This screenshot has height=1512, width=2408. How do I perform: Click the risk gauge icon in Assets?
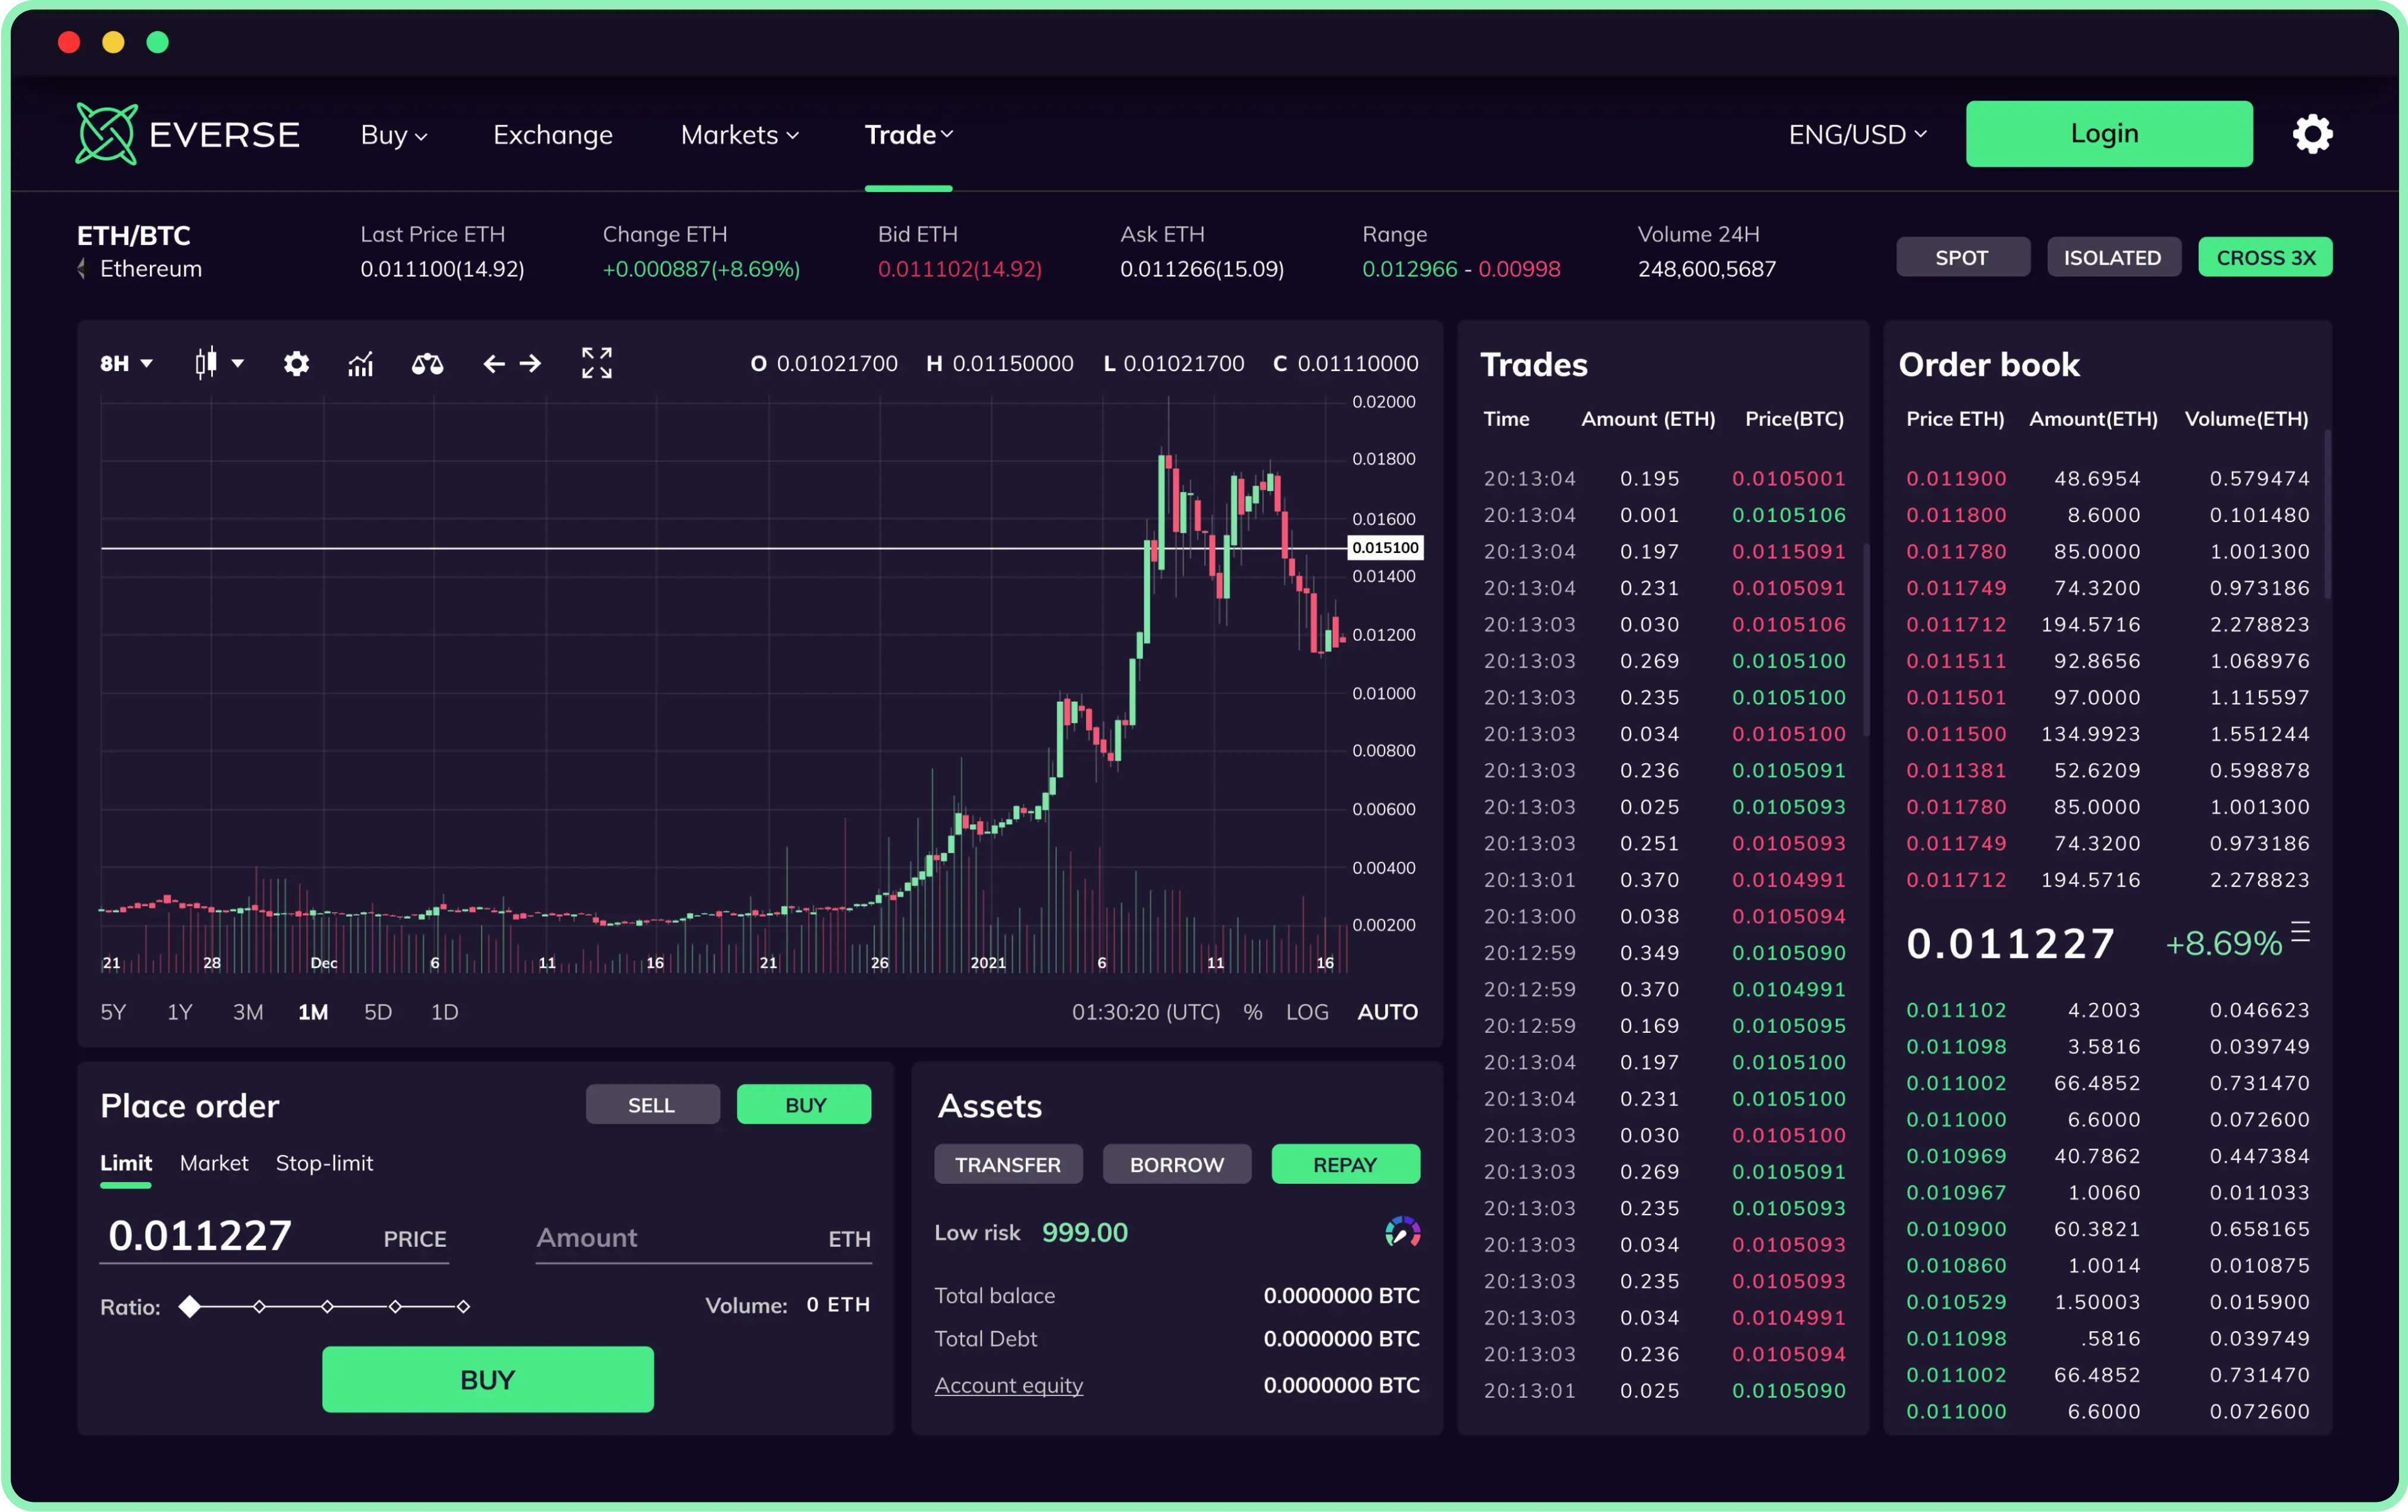point(1402,1232)
